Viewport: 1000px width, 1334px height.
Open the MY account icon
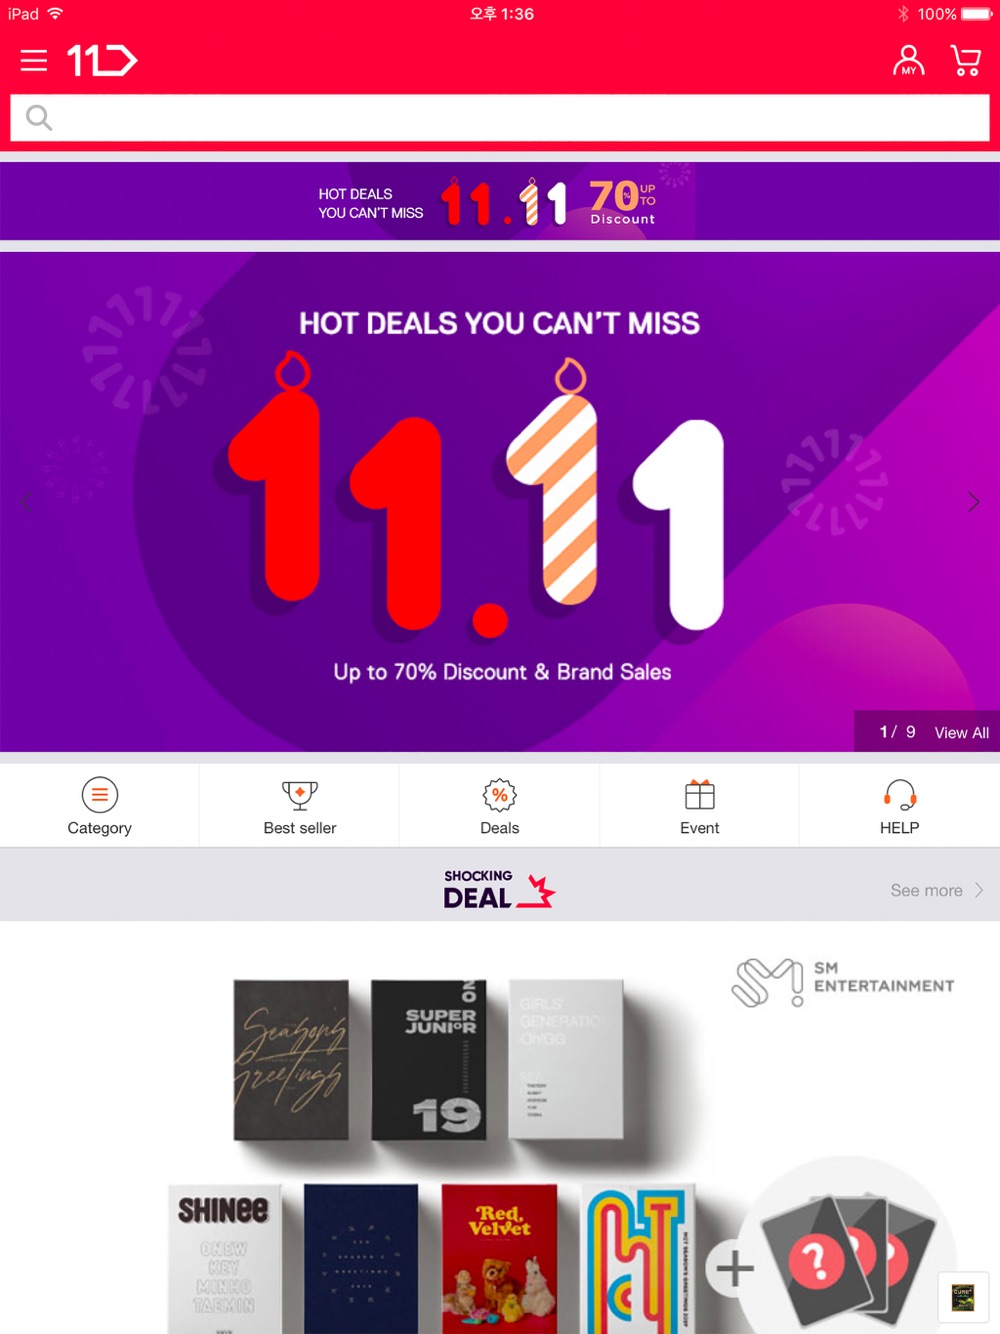pyautogui.click(x=908, y=61)
